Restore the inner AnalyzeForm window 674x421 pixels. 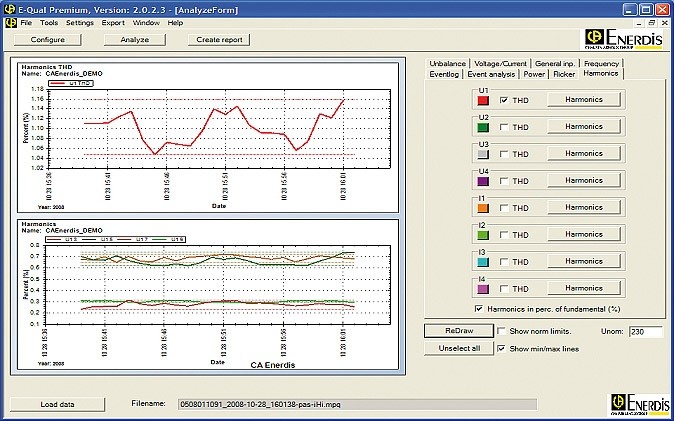pos(652,23)
